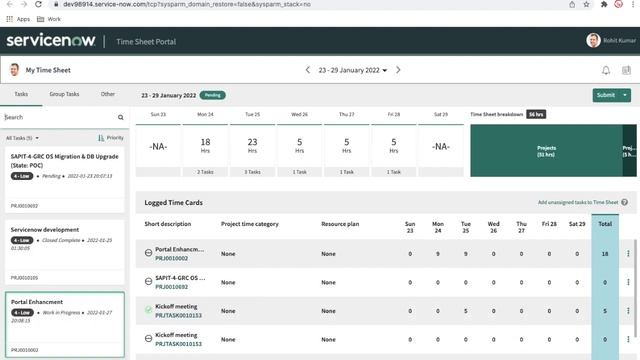Open first PRJTASK0010153 task link
640x360 pixels.
coord(178,316)
